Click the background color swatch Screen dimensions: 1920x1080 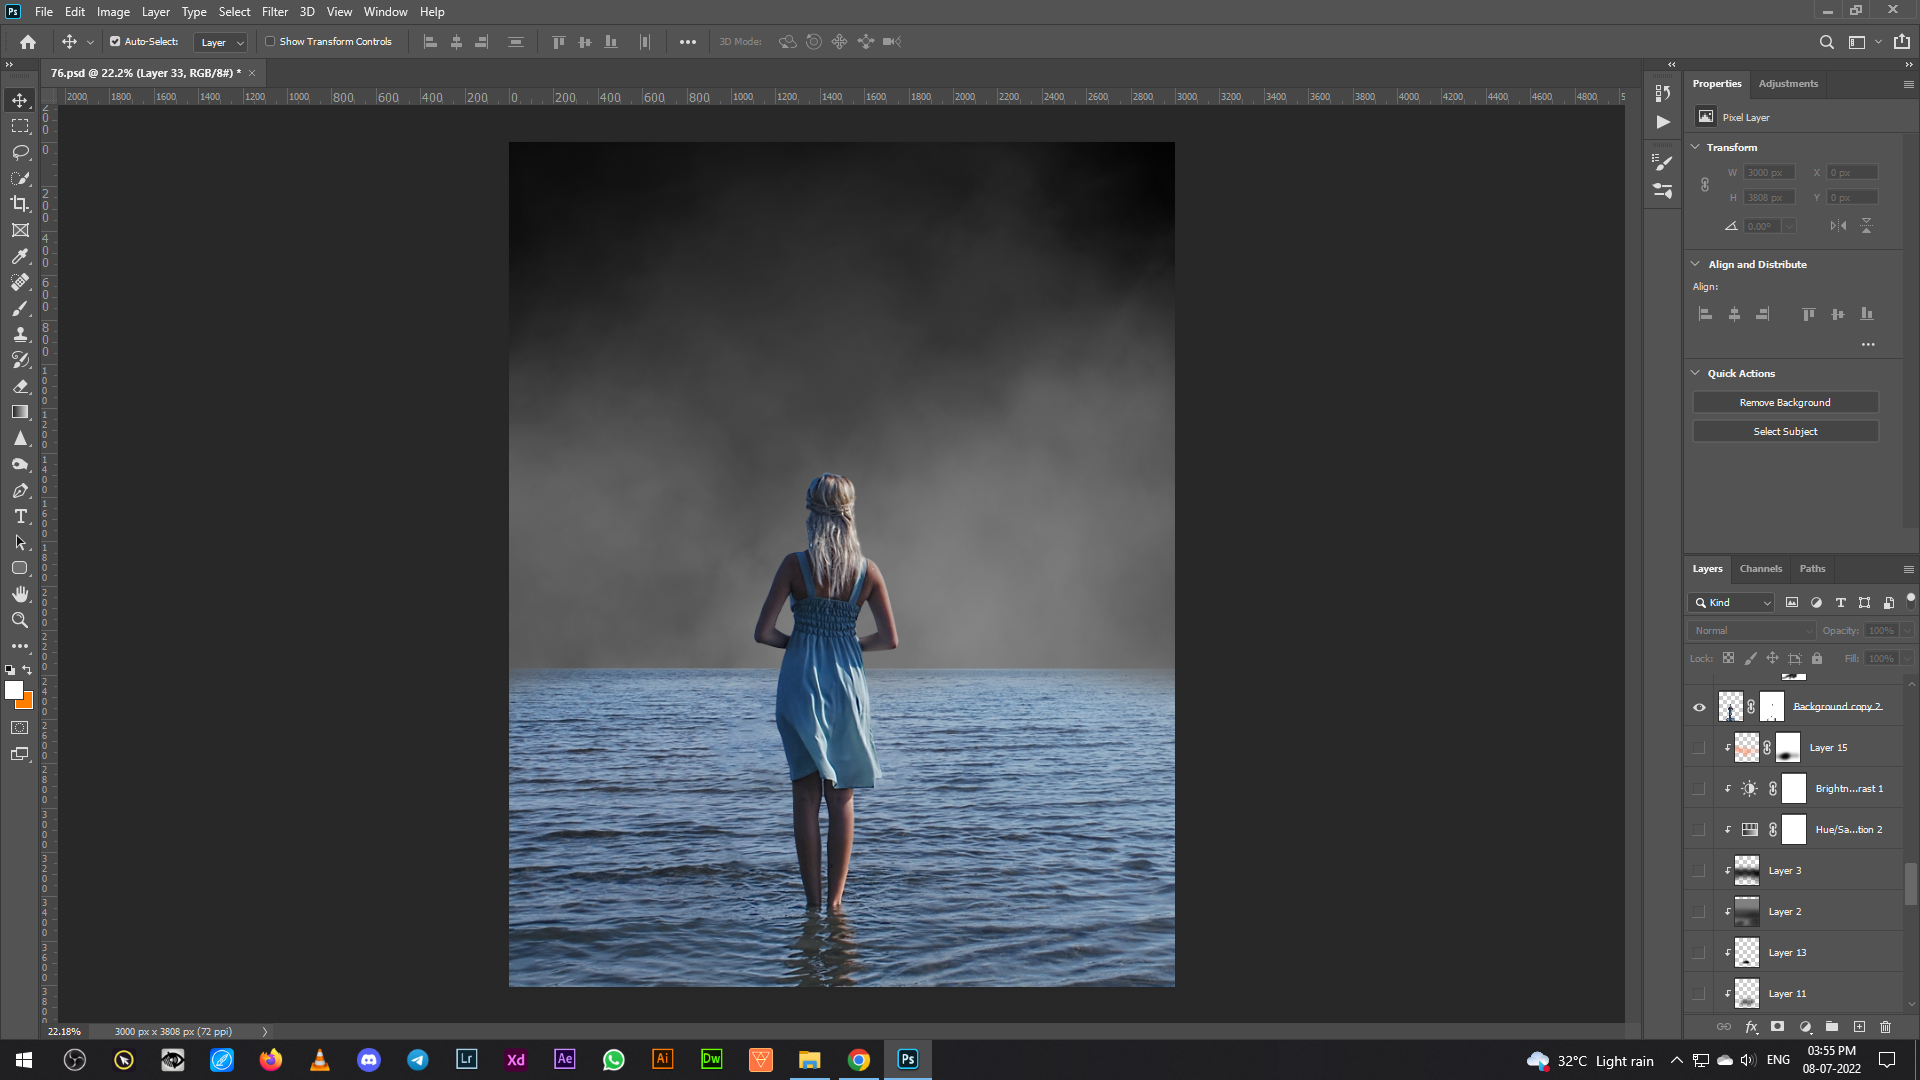27,702
